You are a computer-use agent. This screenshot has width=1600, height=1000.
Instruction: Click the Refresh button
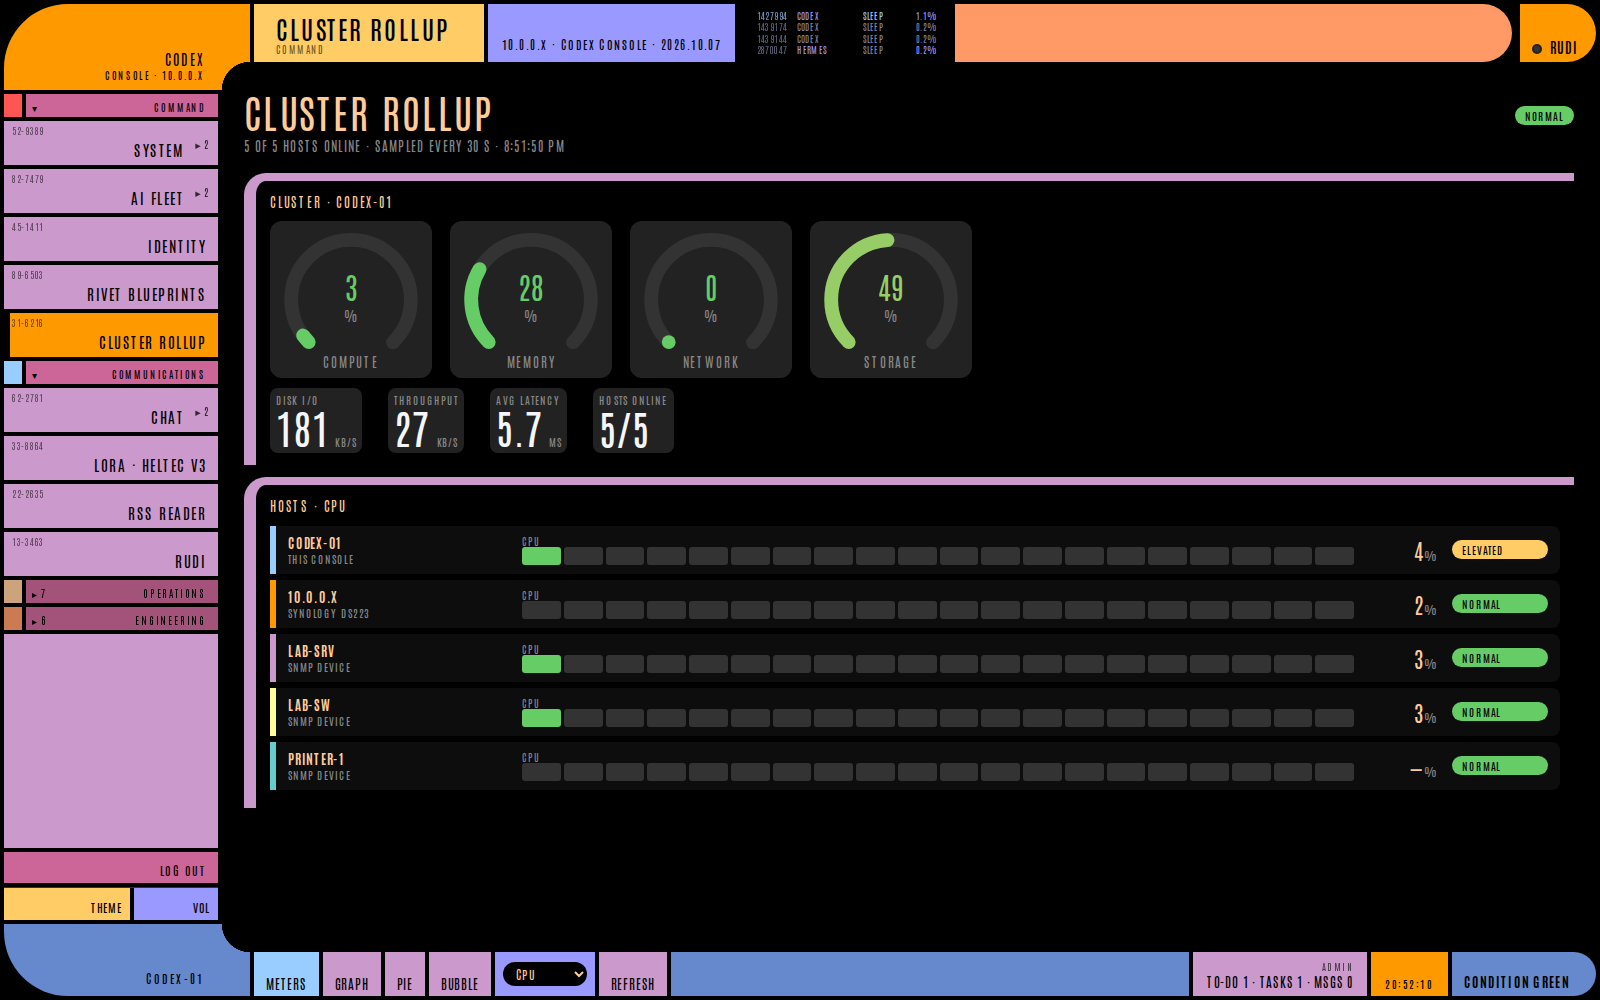click(633, 974)
